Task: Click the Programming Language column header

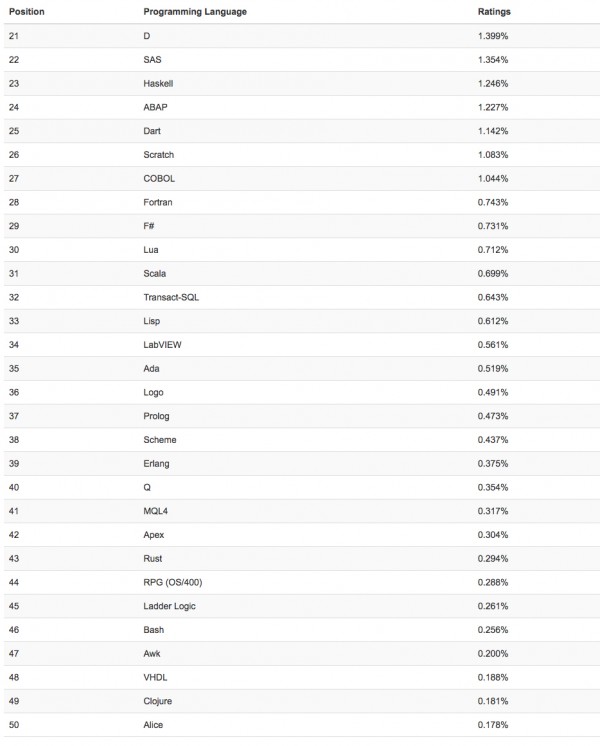Action: point(195,11)
